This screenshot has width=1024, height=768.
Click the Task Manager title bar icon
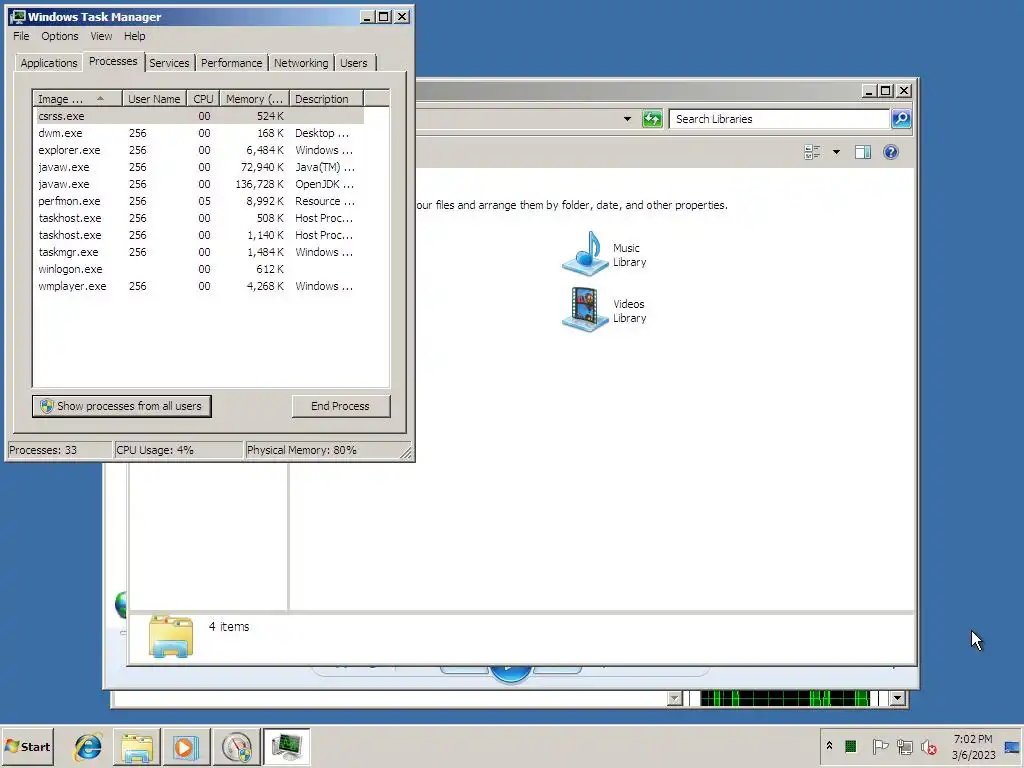pyautogui.click(x=18, y=16)
